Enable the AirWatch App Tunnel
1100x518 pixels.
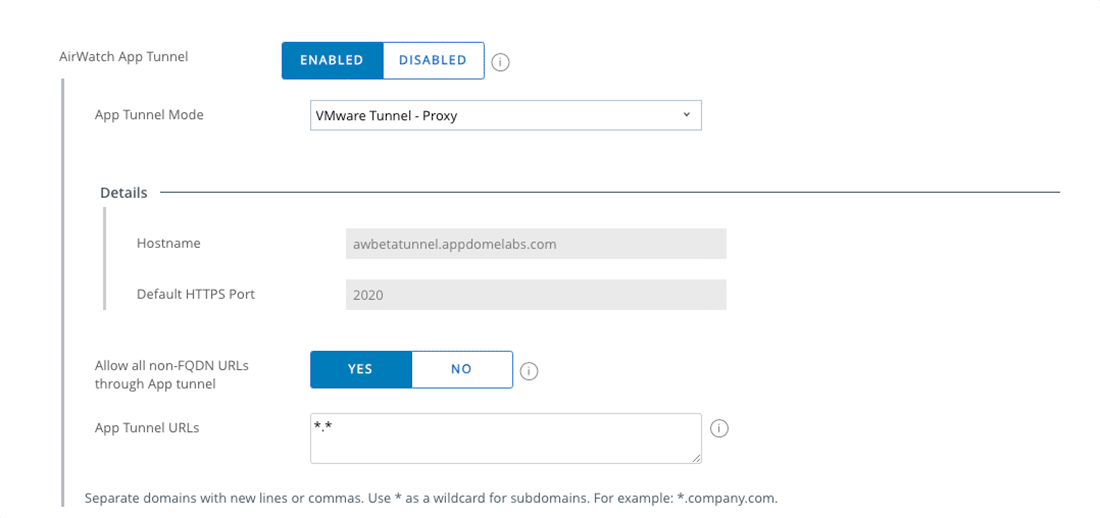click(x=332, y=60)
